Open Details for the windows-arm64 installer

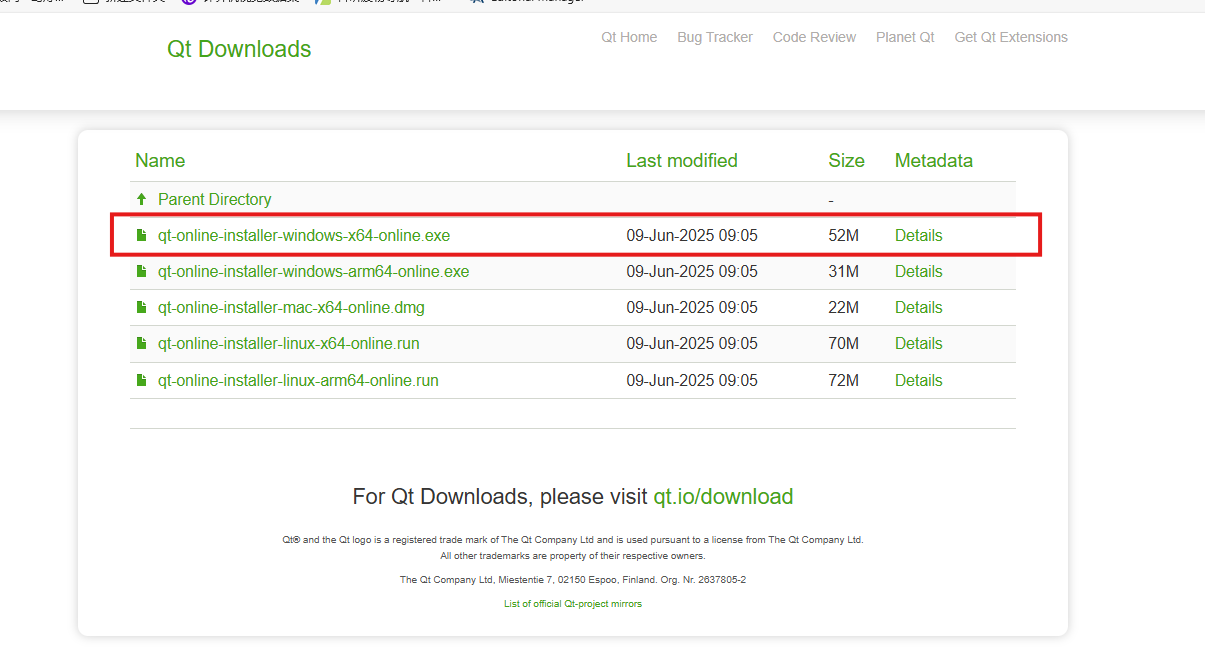[x=919, y=272]
